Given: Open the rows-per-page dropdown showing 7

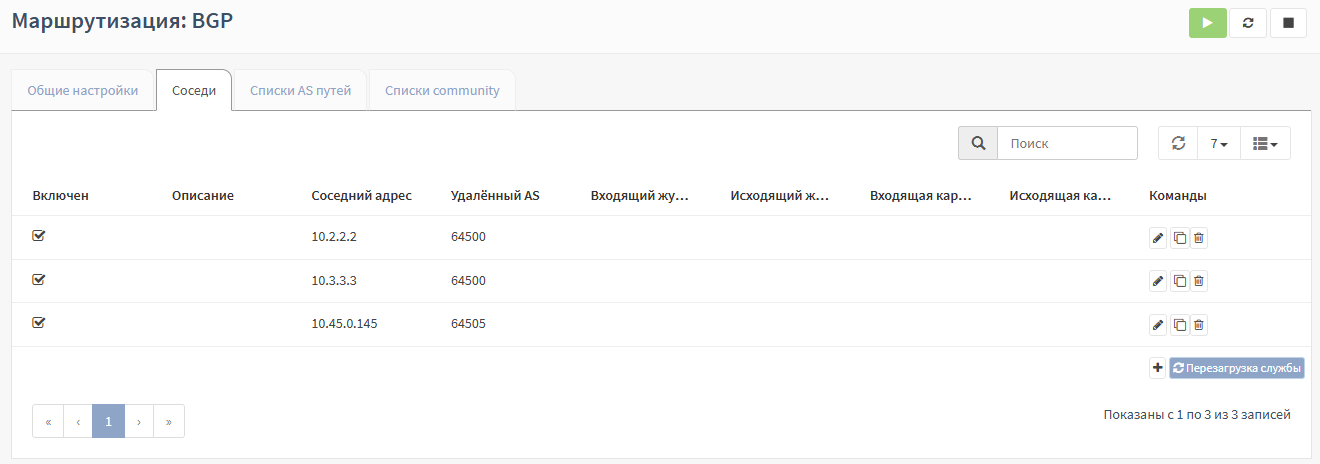Looking at the screenshot, I should click(1219, 143).
